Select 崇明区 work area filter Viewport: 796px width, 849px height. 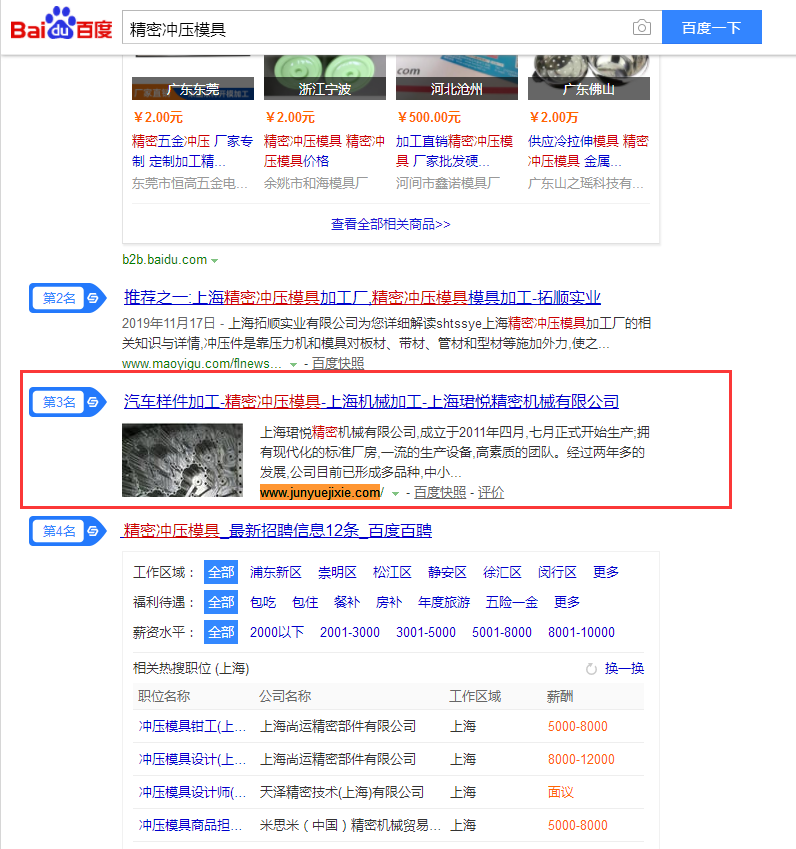337,572
